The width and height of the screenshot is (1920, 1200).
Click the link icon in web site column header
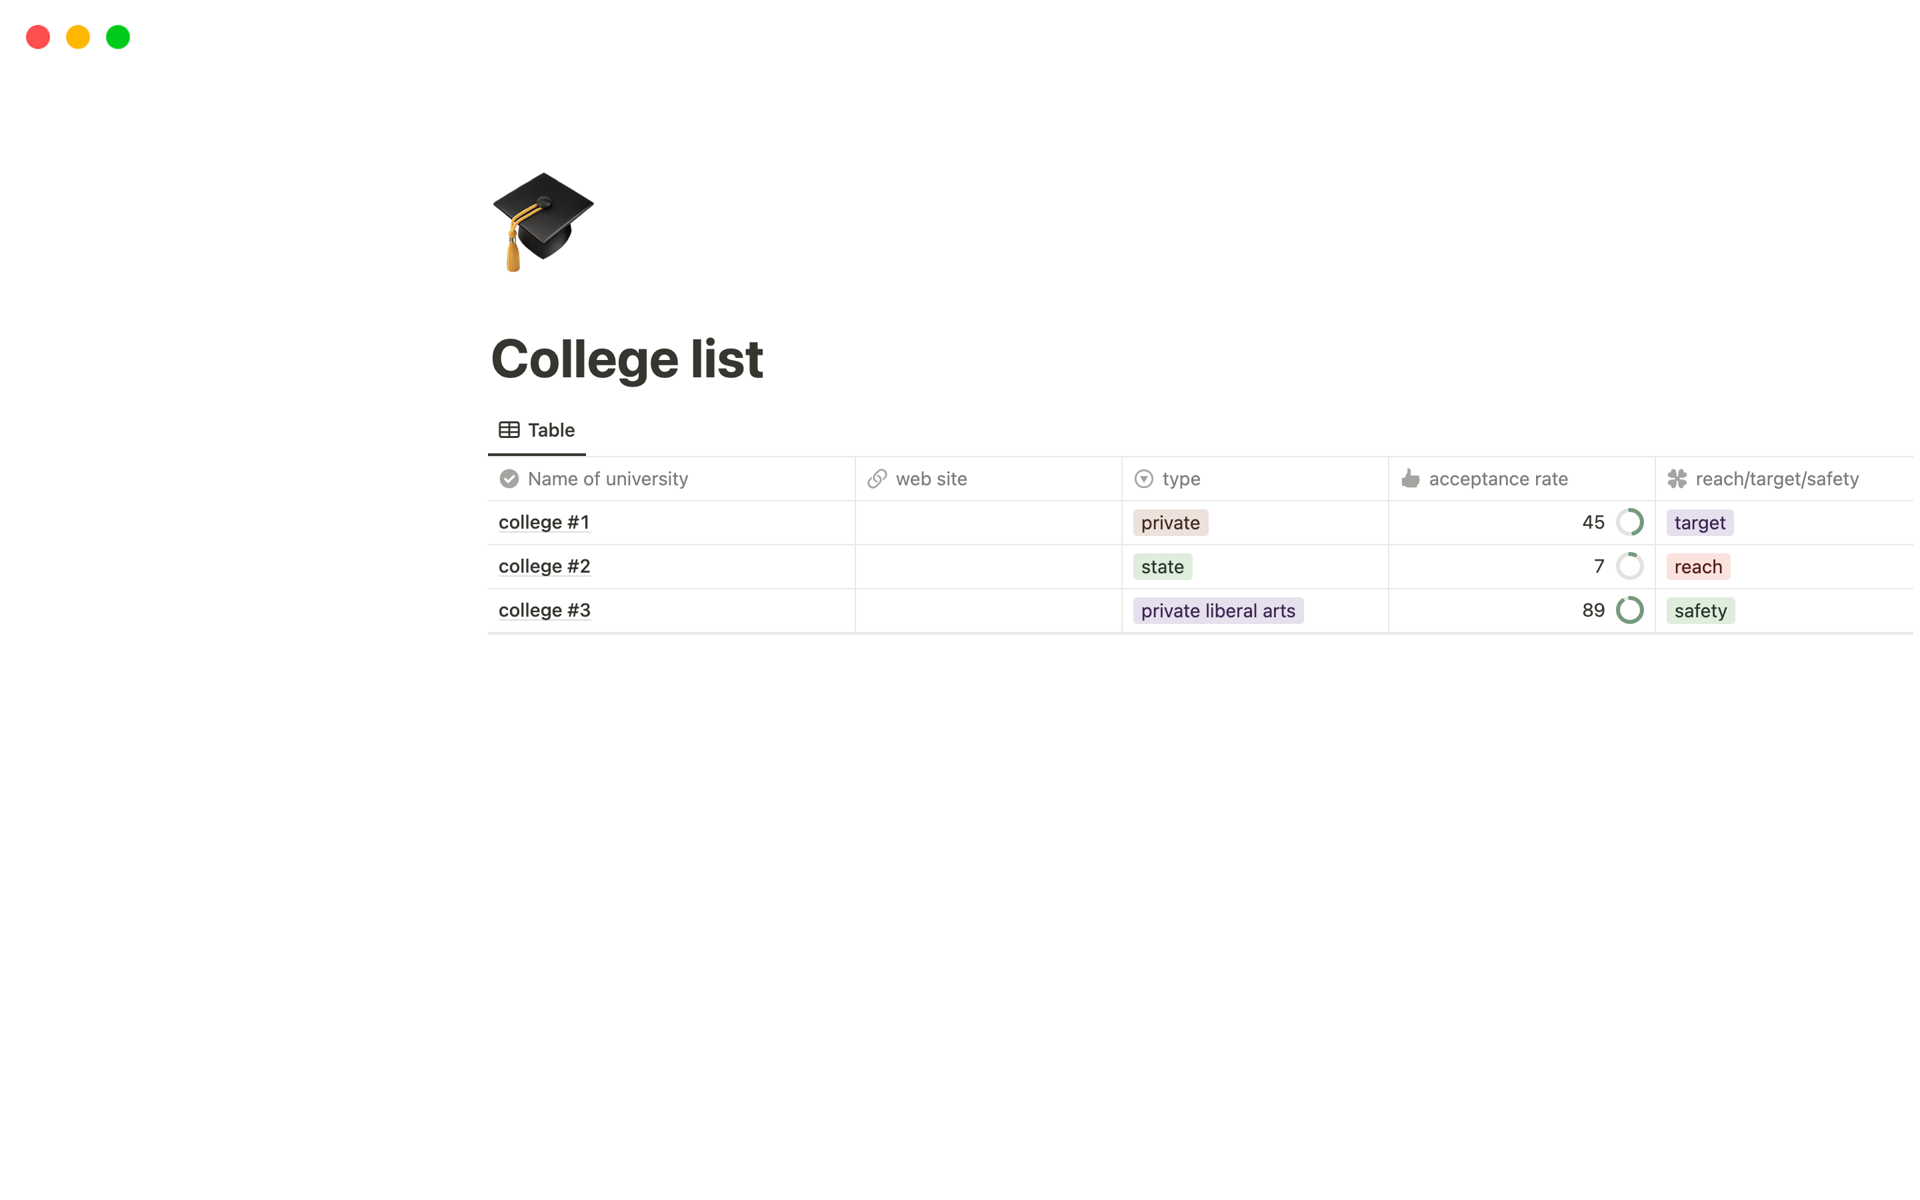click(x=877, y=478)
